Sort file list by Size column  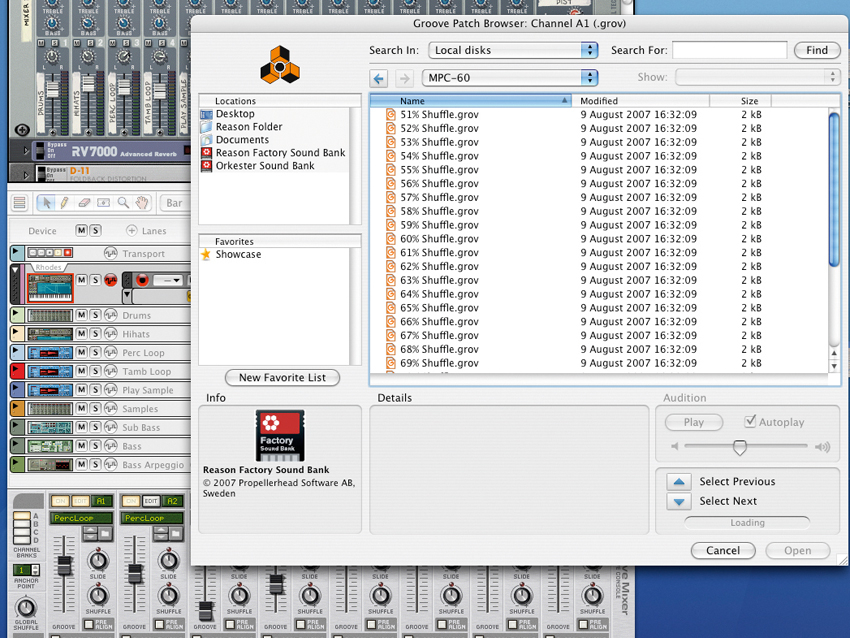(740, 101)
